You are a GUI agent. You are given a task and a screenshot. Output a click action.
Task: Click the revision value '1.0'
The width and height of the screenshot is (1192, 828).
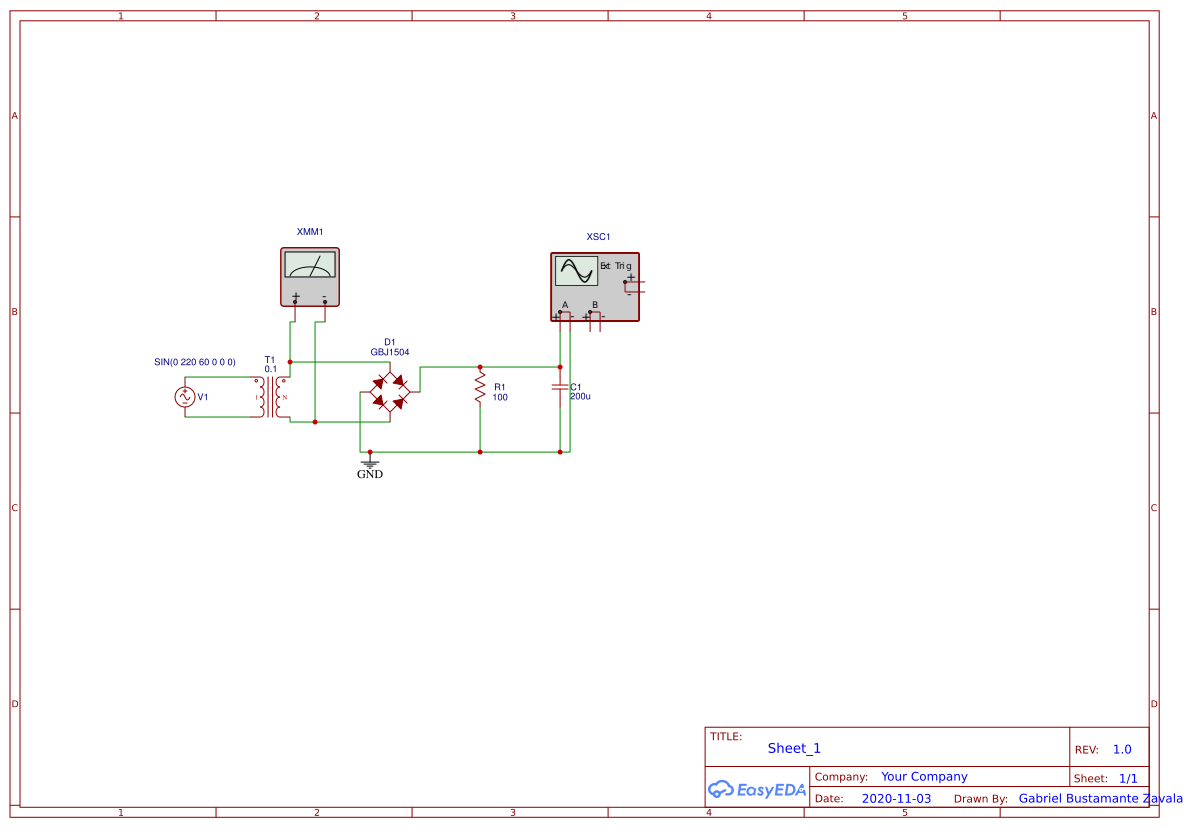pyautogui.click(x=1122, y=749)
